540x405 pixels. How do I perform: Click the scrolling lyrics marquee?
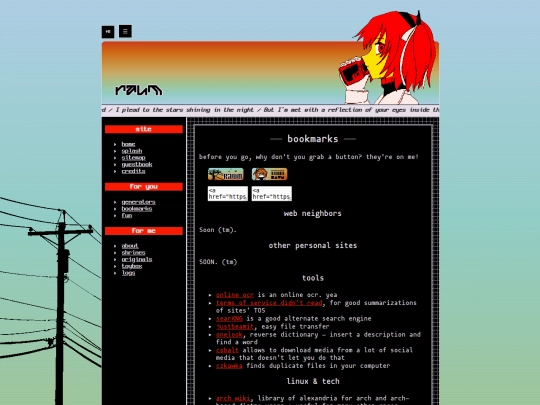[x=270, y=110]
